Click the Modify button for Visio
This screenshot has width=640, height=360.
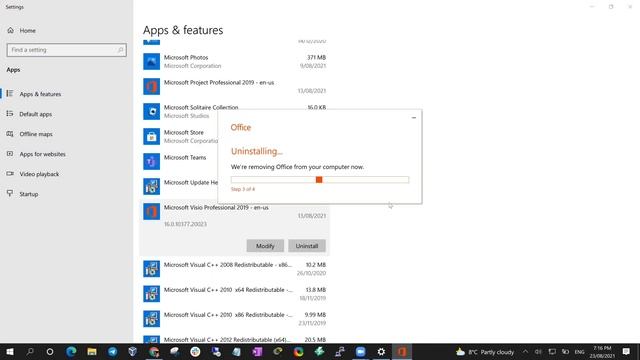(265, 246)
